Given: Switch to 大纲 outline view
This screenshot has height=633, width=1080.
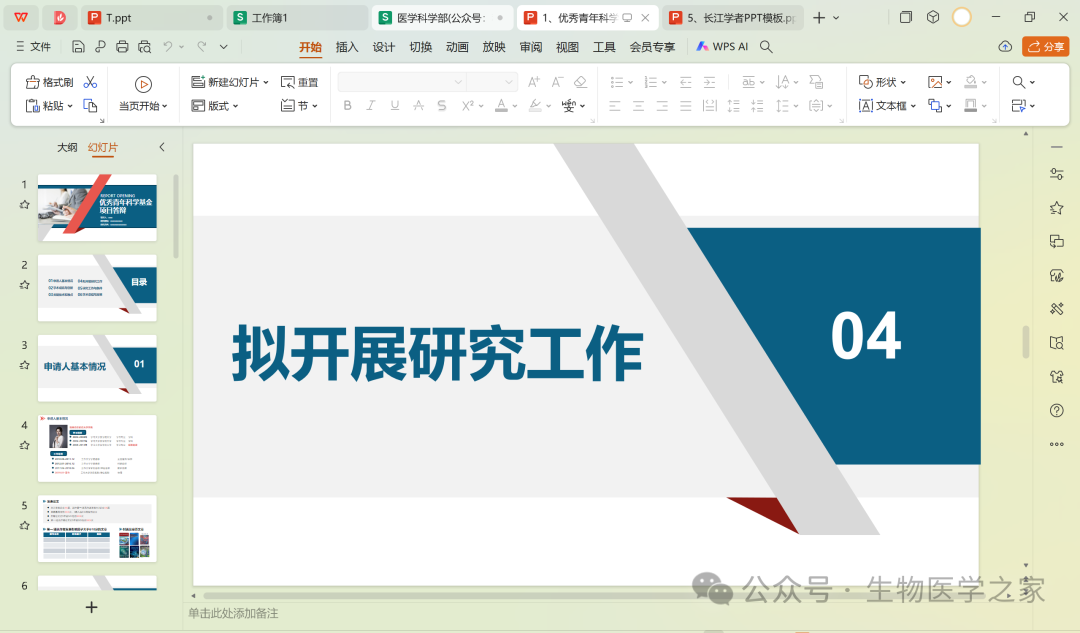Looking at the screenshot, I should [x=67, y=147].
